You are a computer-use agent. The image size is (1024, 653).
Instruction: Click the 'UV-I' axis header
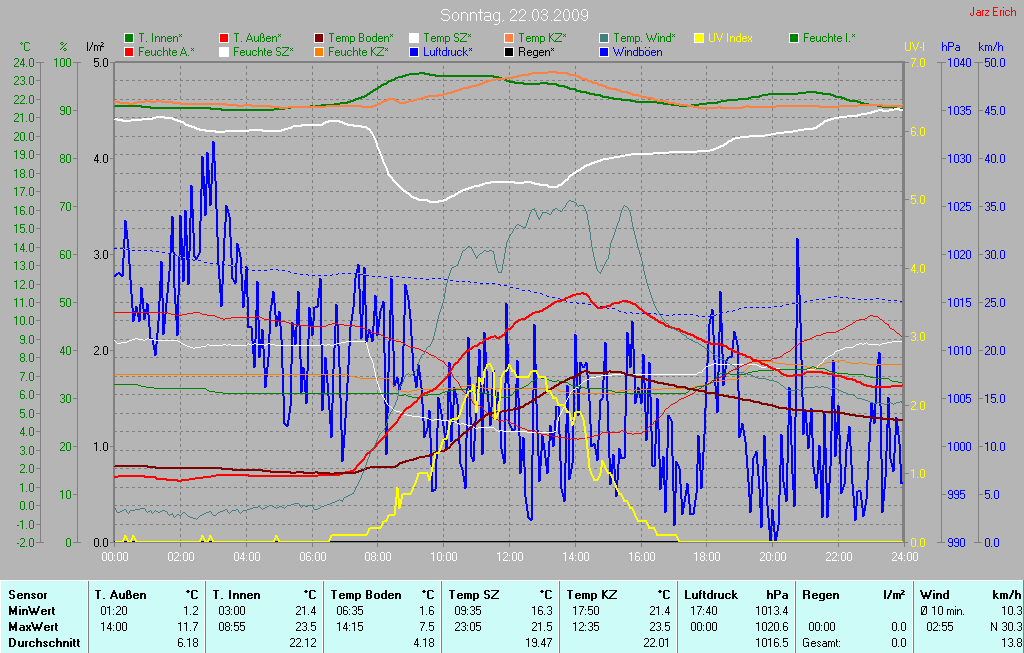coord(914,47)
